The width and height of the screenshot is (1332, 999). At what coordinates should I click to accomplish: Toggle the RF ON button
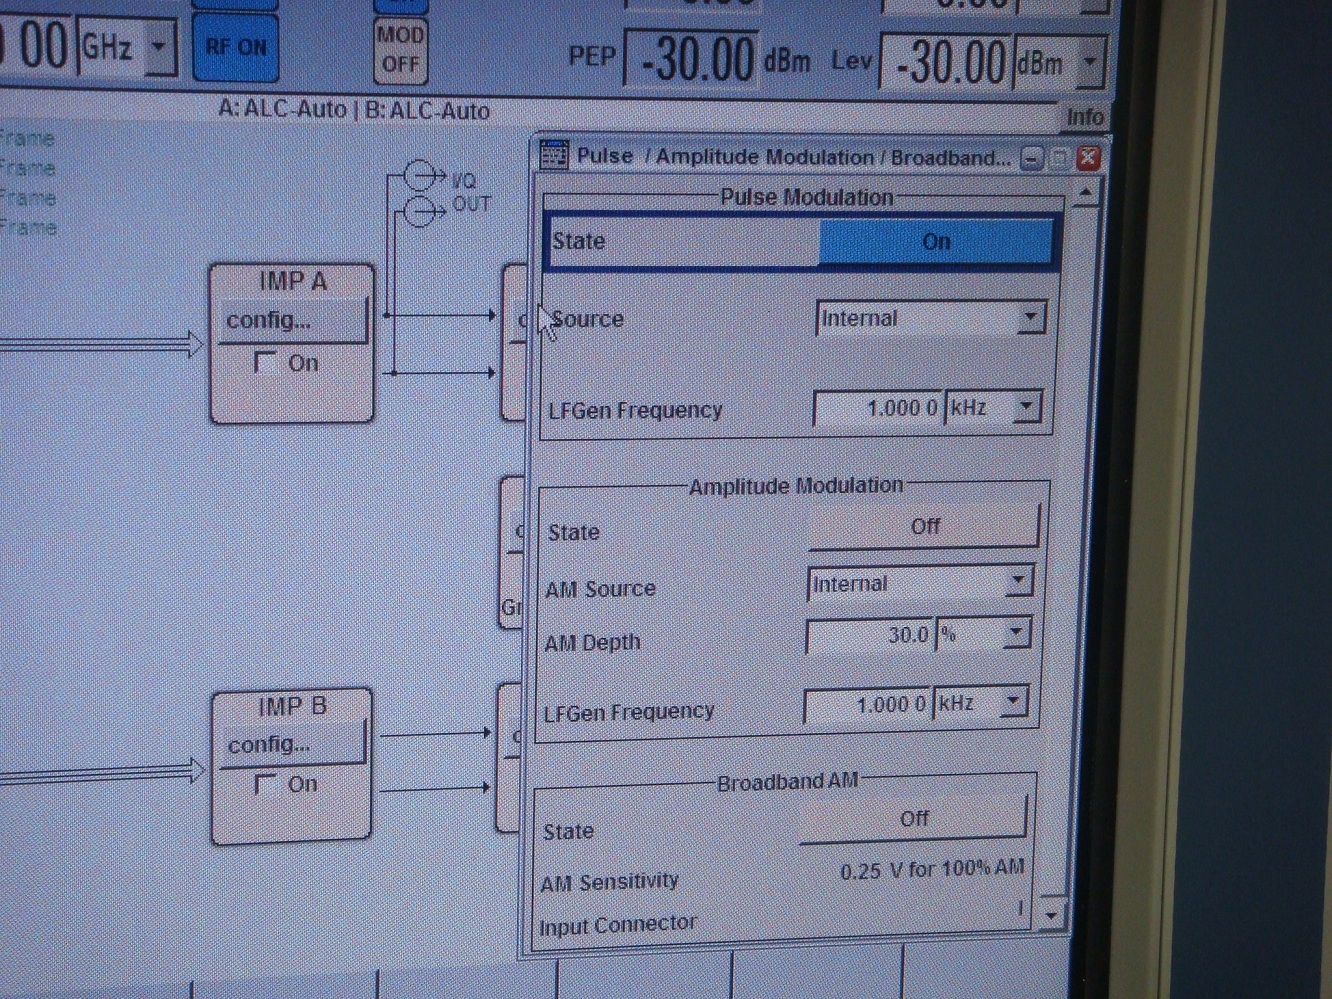coord(236,48)
